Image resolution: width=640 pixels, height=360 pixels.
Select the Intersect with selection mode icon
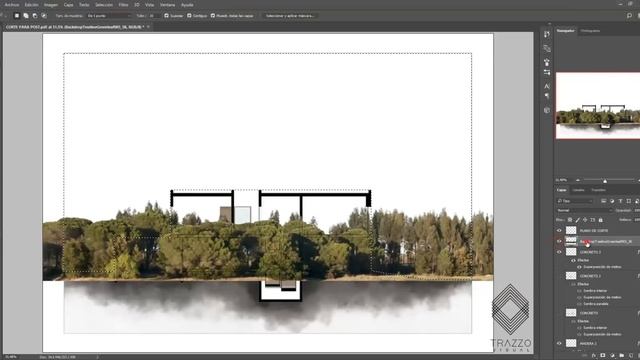(x=44, y=16)
